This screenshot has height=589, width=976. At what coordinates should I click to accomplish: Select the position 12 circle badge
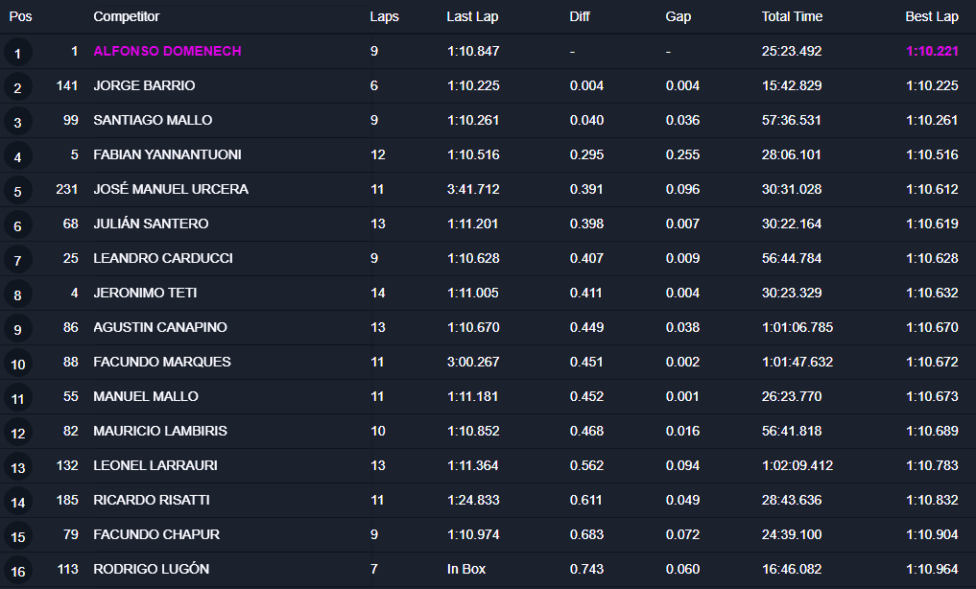[x=17, y=433]
